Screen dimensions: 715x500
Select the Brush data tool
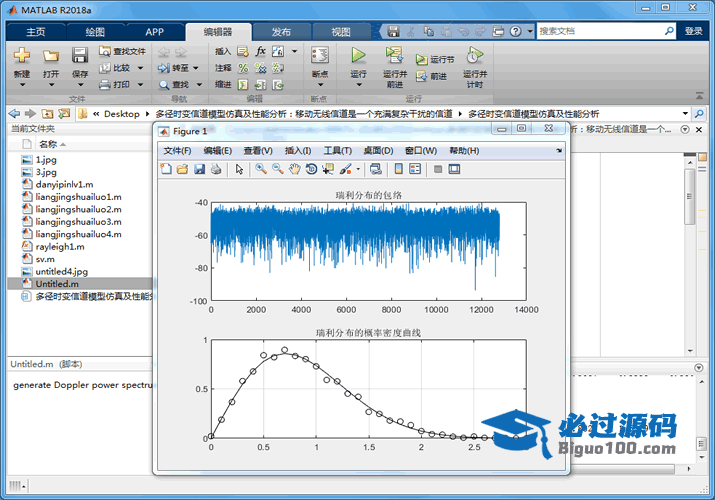[x=346, y=169]
